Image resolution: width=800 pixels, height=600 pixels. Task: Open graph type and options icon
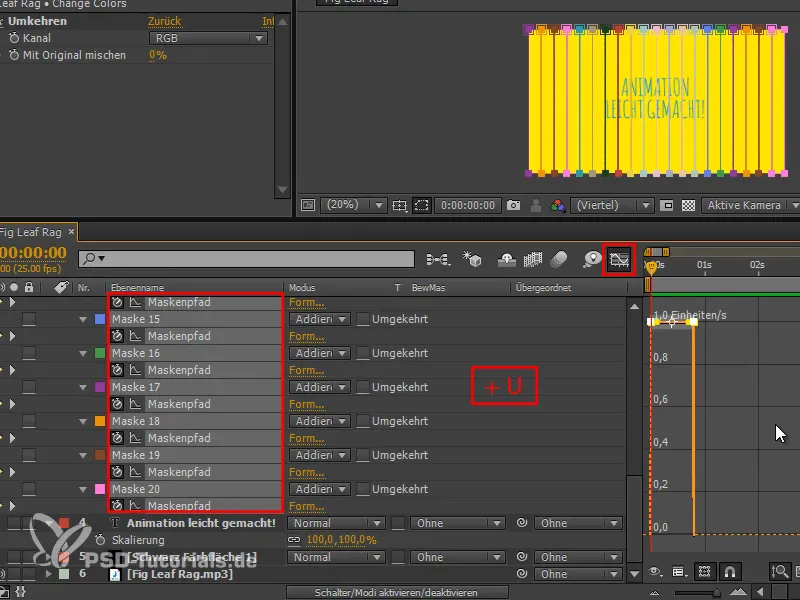pos(678,572)
